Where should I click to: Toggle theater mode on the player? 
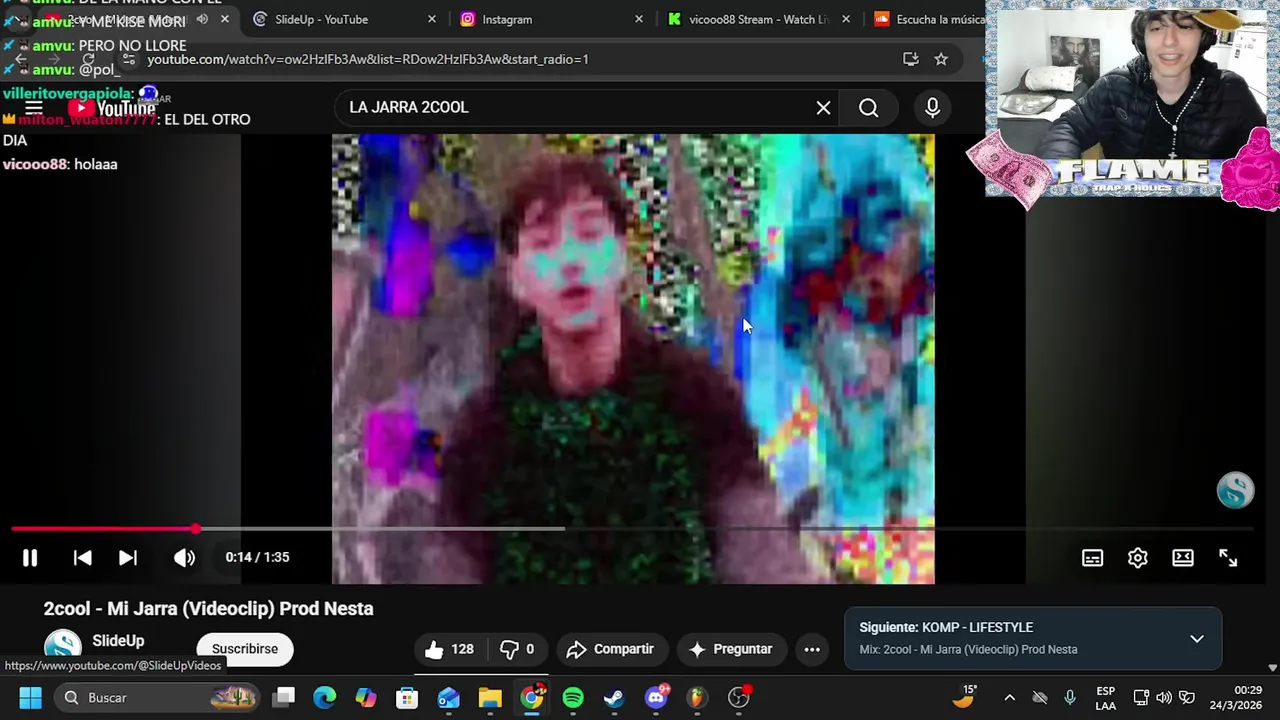(x=1183, y=558)
